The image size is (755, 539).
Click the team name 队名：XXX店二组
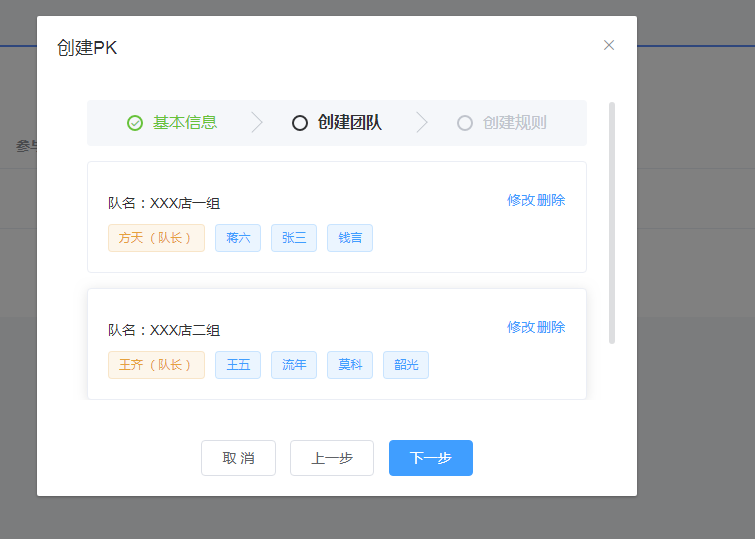164,330
